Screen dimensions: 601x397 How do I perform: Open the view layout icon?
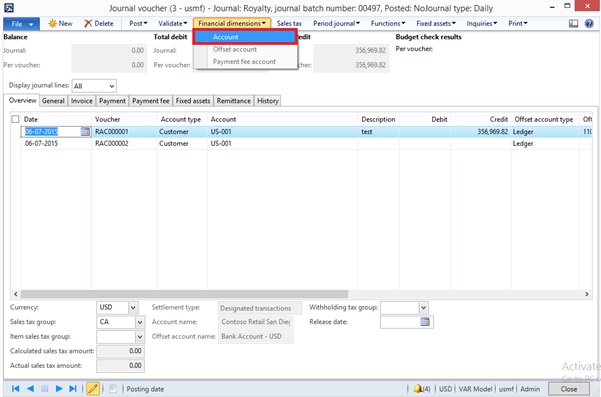click(x=573, y=23)
